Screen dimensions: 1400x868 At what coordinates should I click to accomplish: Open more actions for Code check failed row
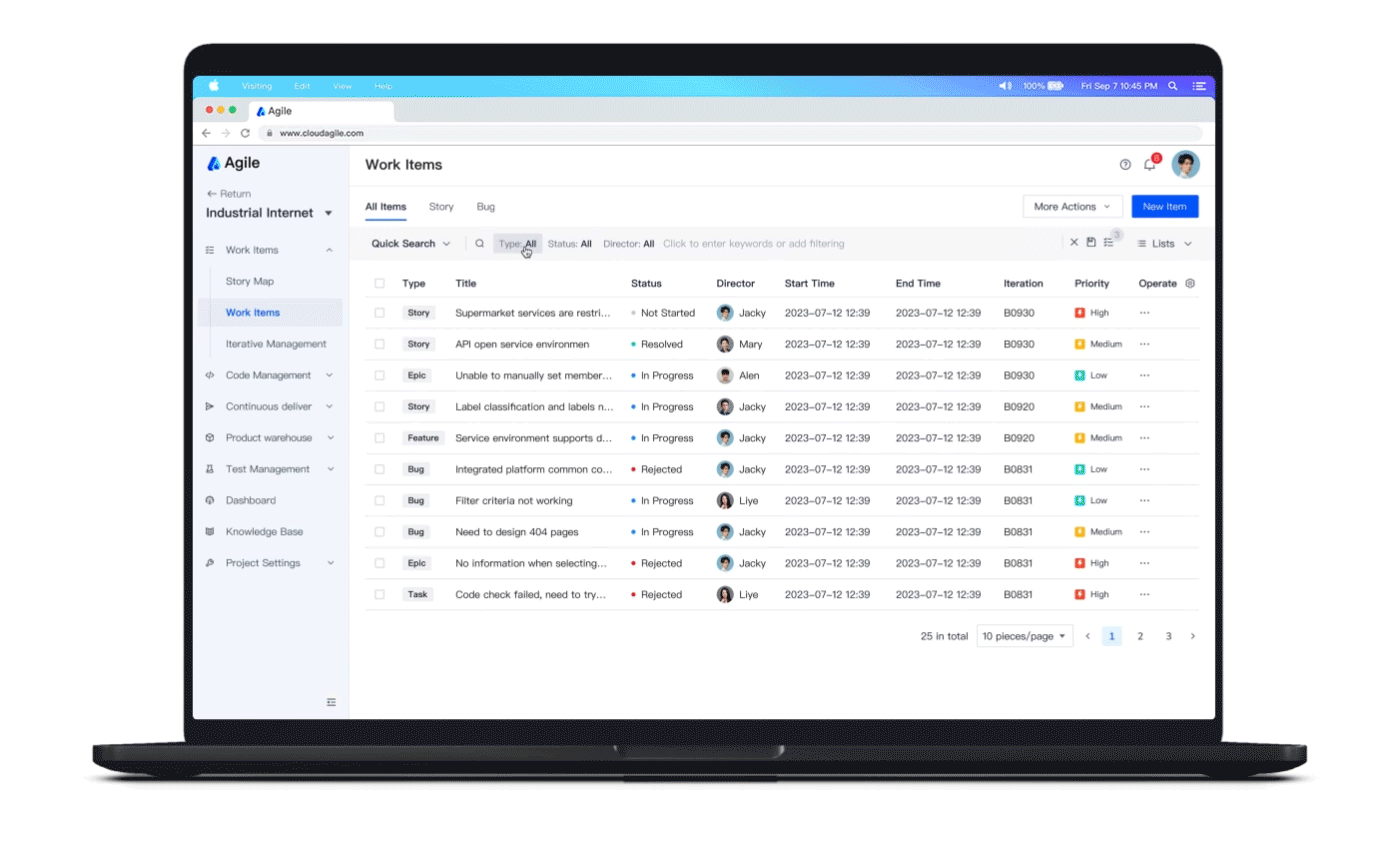point(1145,594)
